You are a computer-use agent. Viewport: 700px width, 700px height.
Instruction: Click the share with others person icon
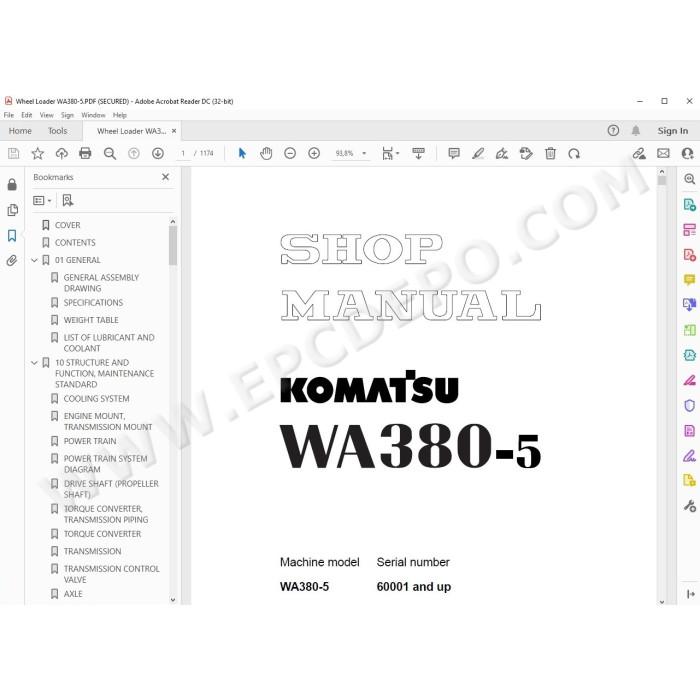point(688,154)
